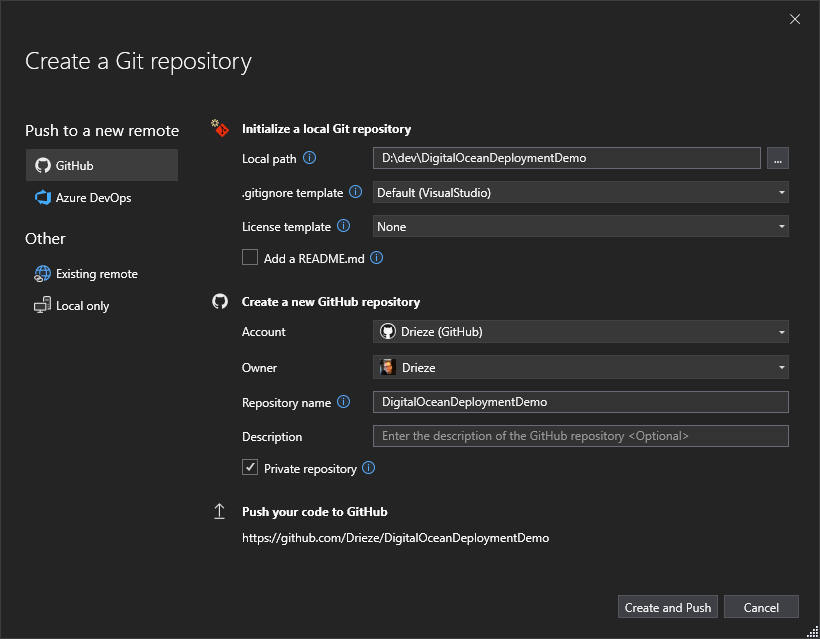Screen dimensions: 820x639
Task: Click the Cancel button
Action: 761,607
